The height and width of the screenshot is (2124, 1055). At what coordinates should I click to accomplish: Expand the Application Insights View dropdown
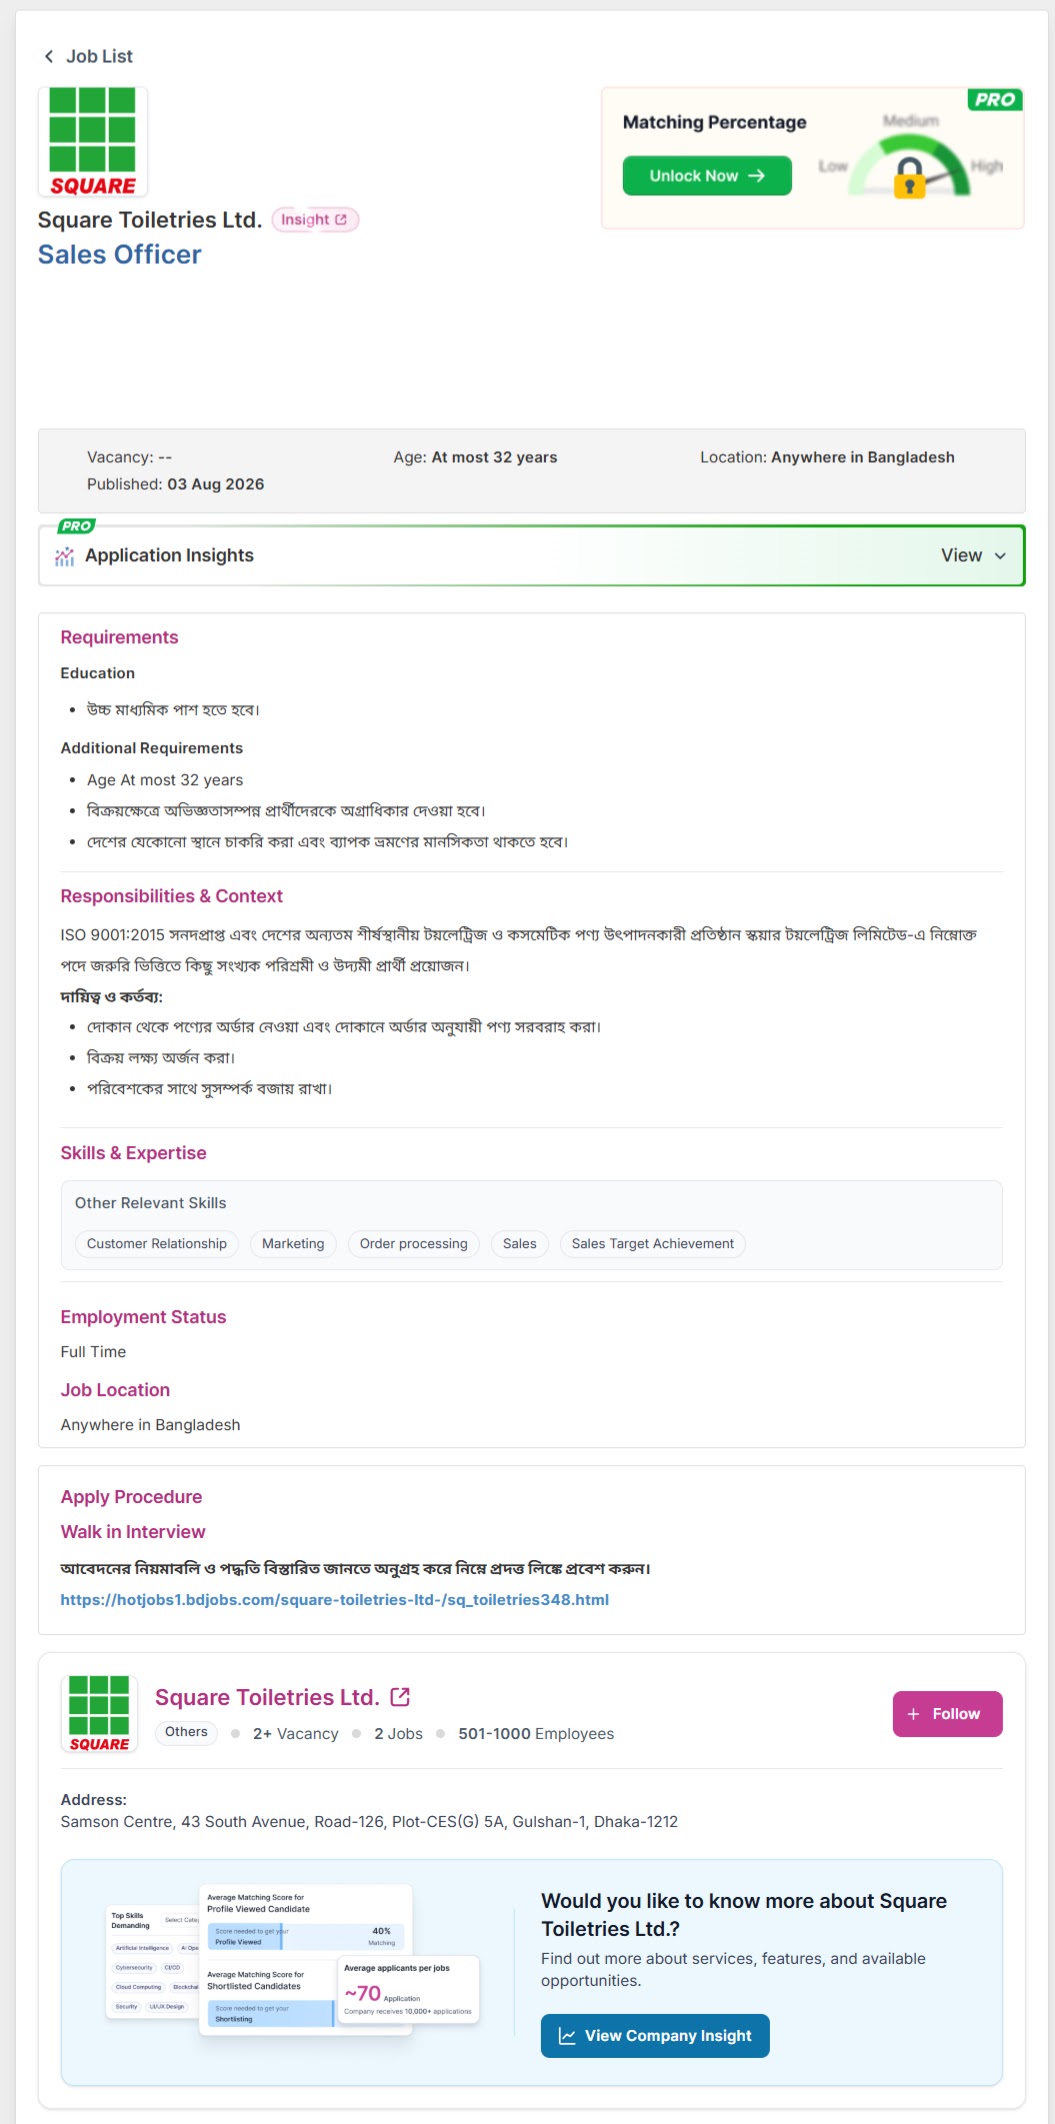click(973, 556)
